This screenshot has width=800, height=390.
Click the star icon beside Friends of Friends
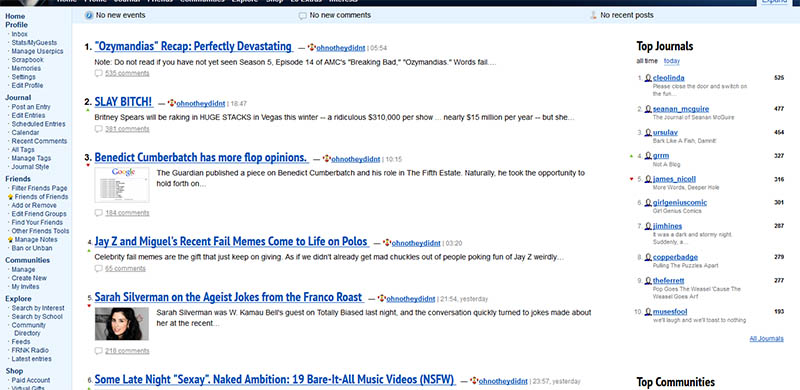[x=10, y=197]
